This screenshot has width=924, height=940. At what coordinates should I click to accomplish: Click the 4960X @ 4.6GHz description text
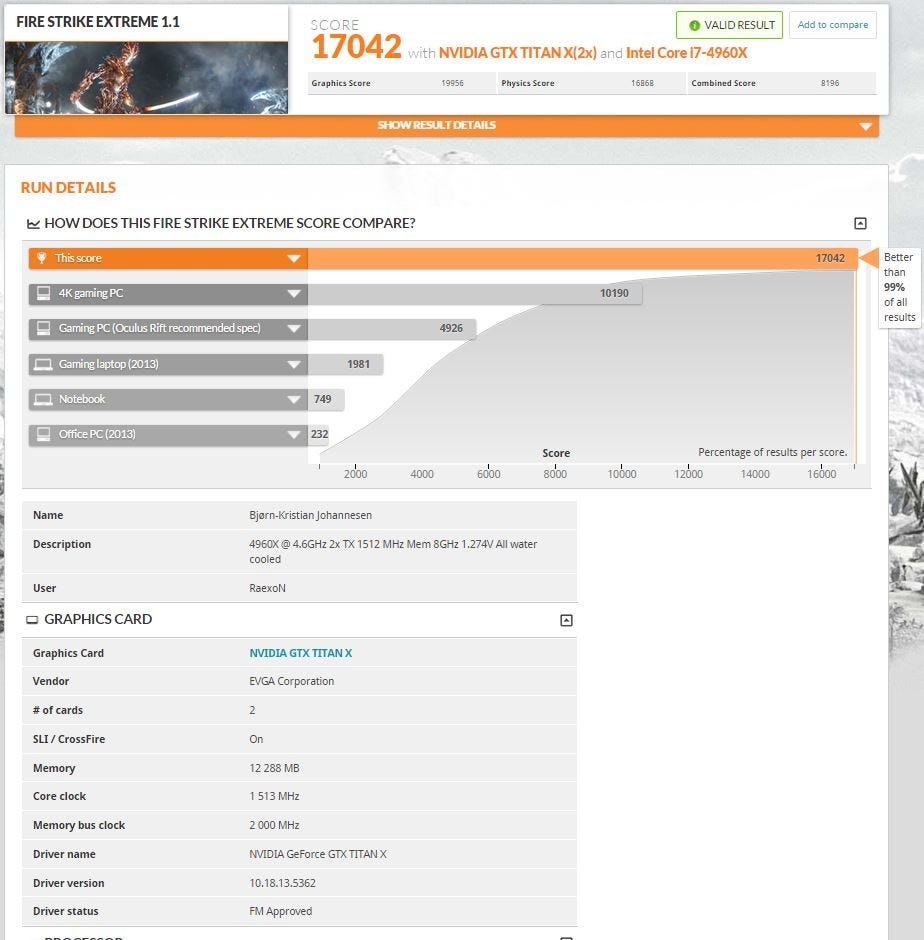click(393, 552)
